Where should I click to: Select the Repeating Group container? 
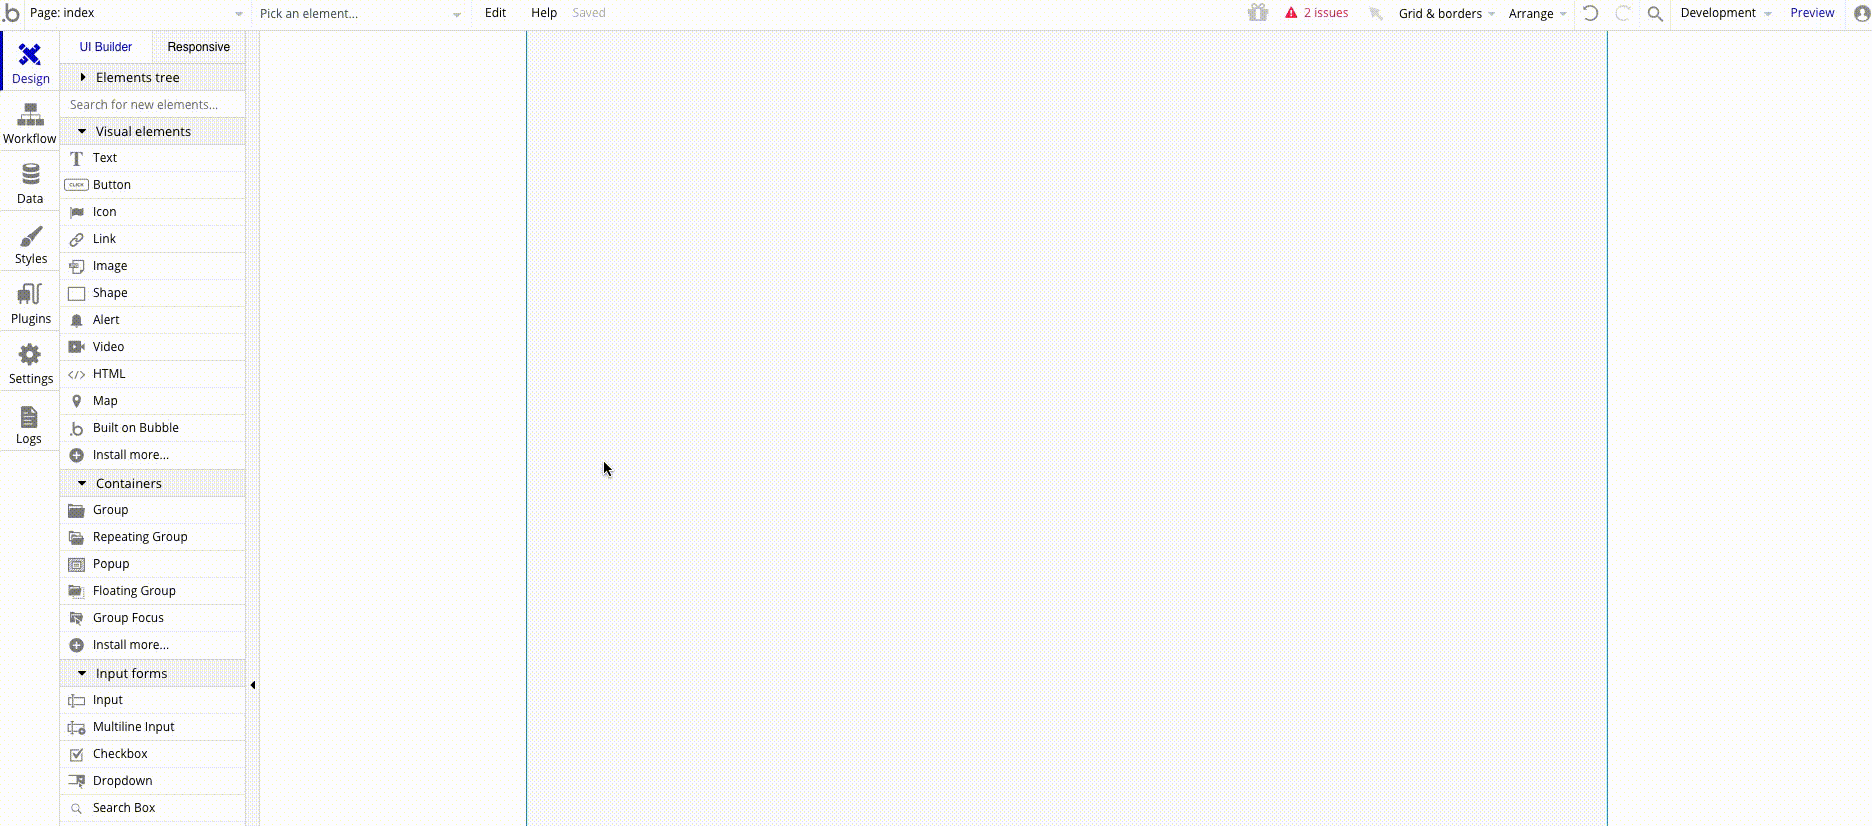pos(153,537)
